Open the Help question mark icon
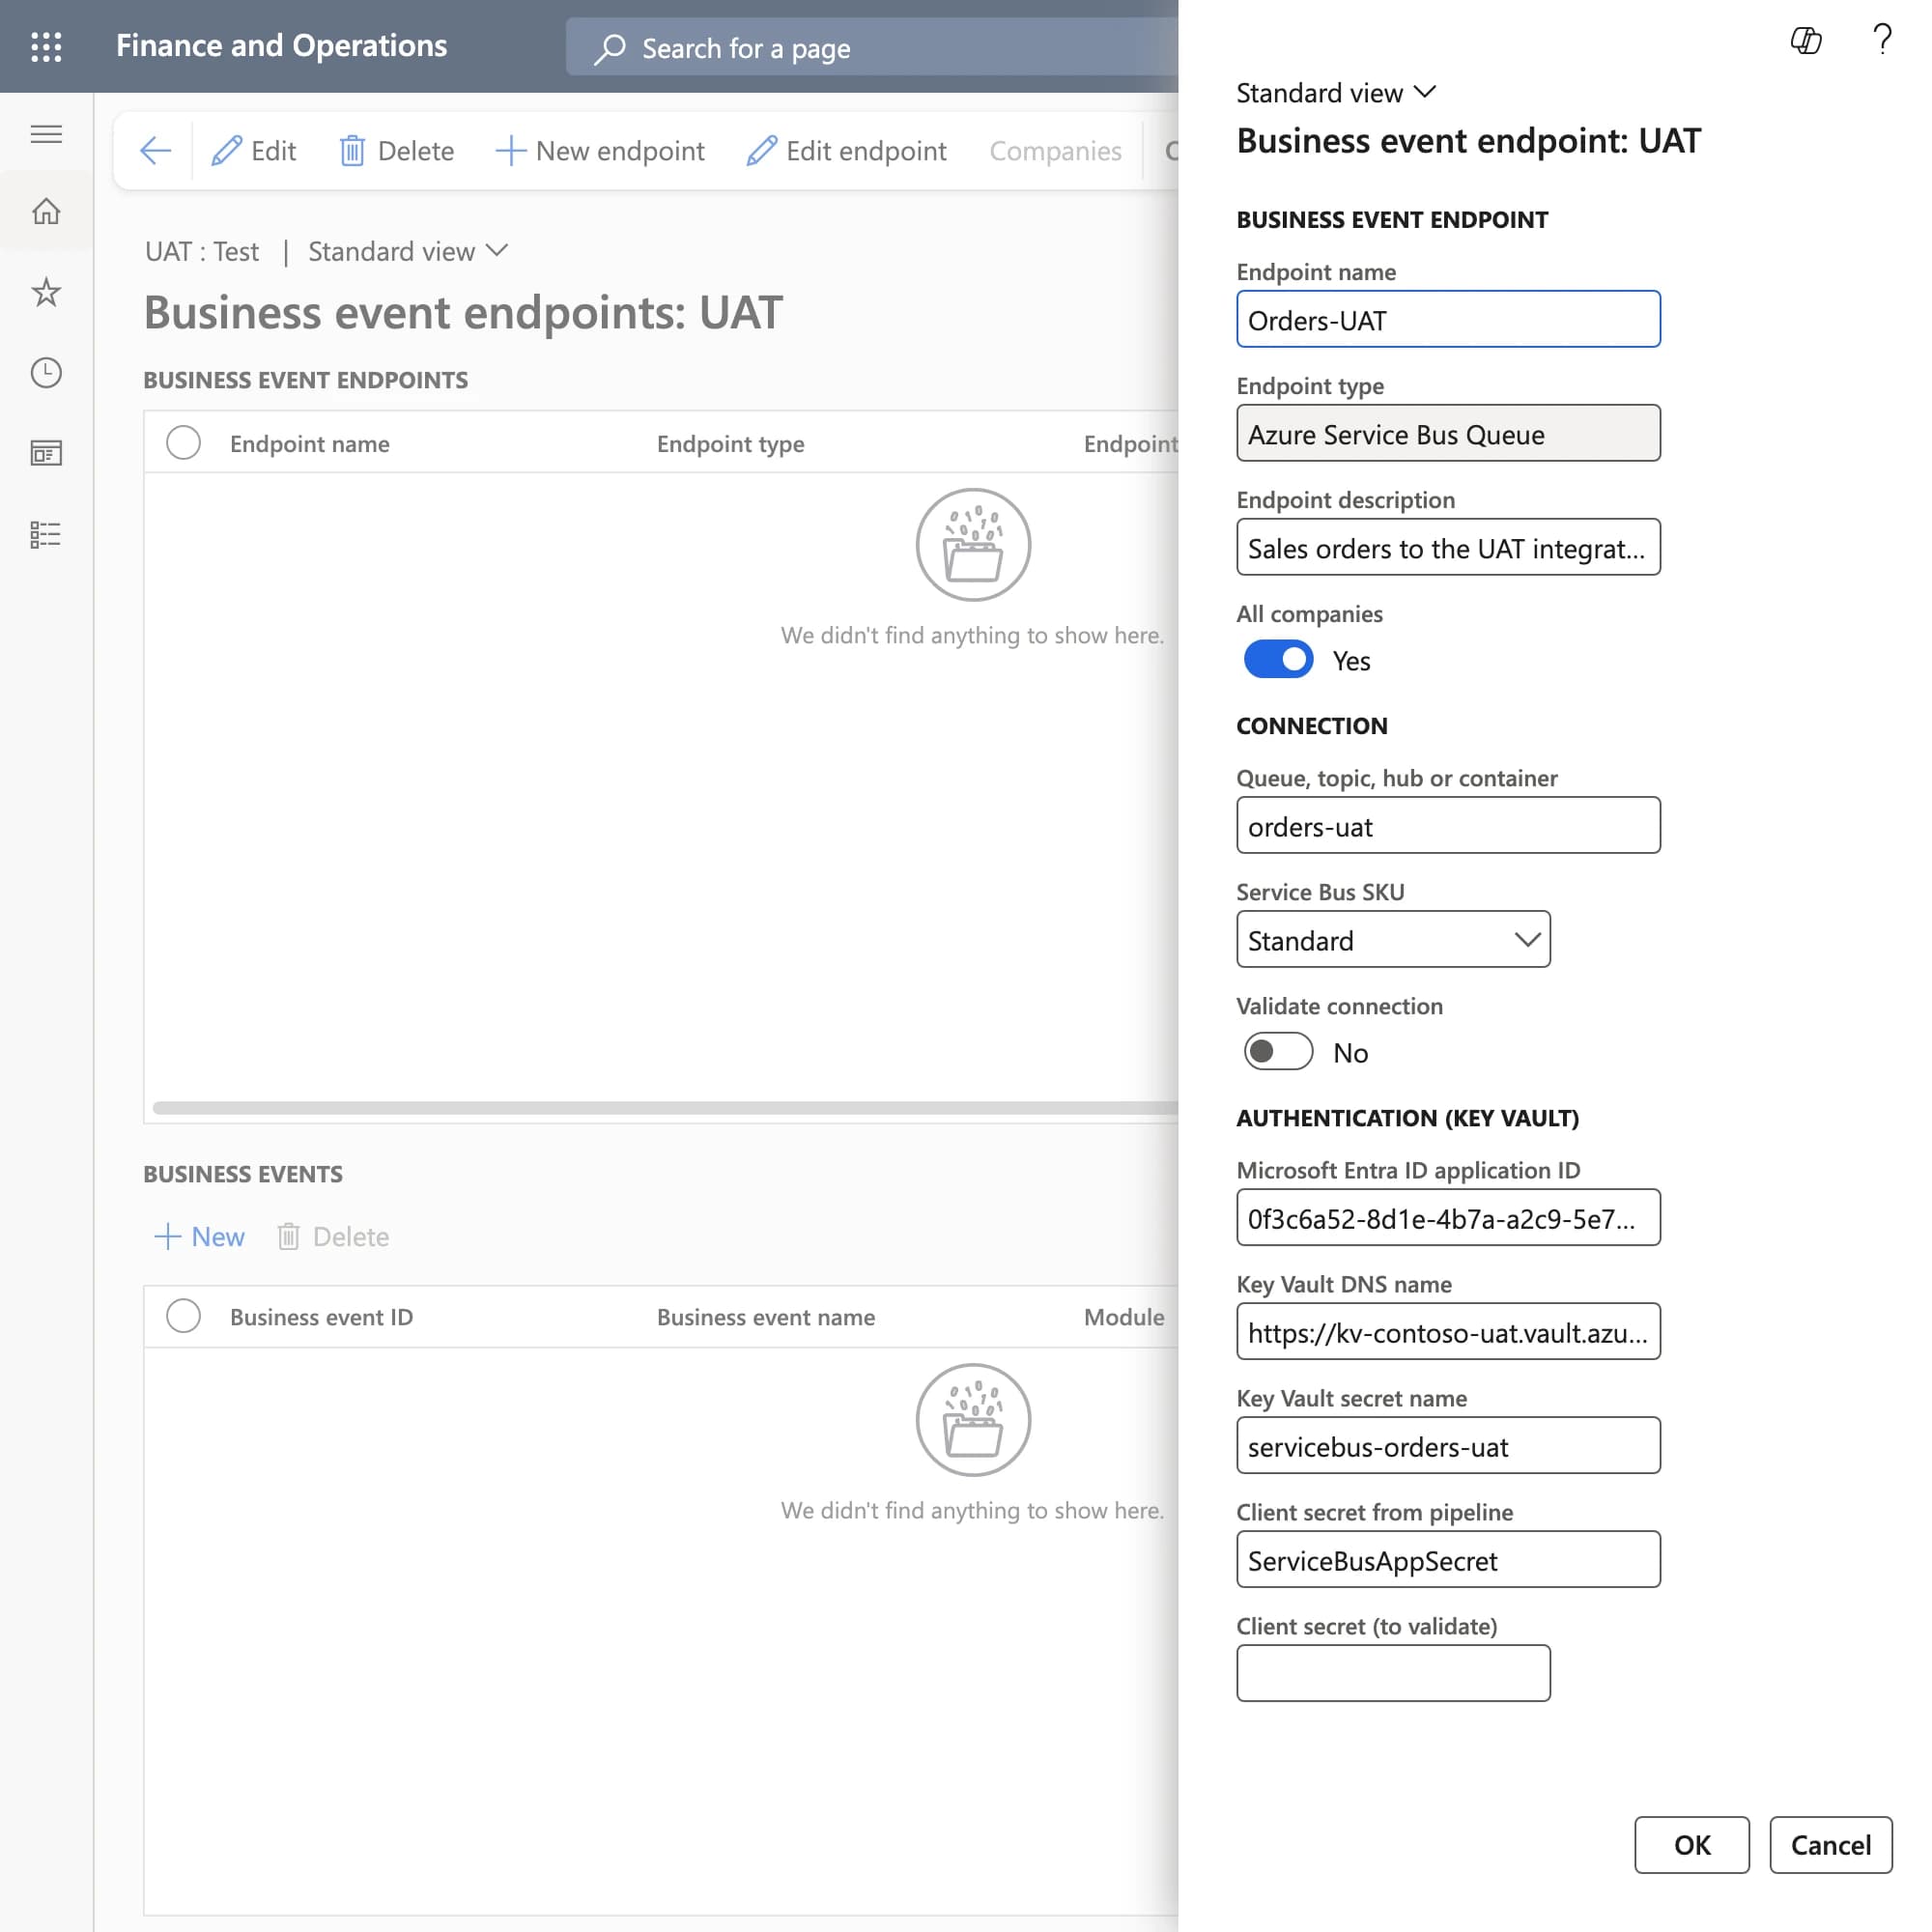1932x1932 pixels. point(1882,40)
